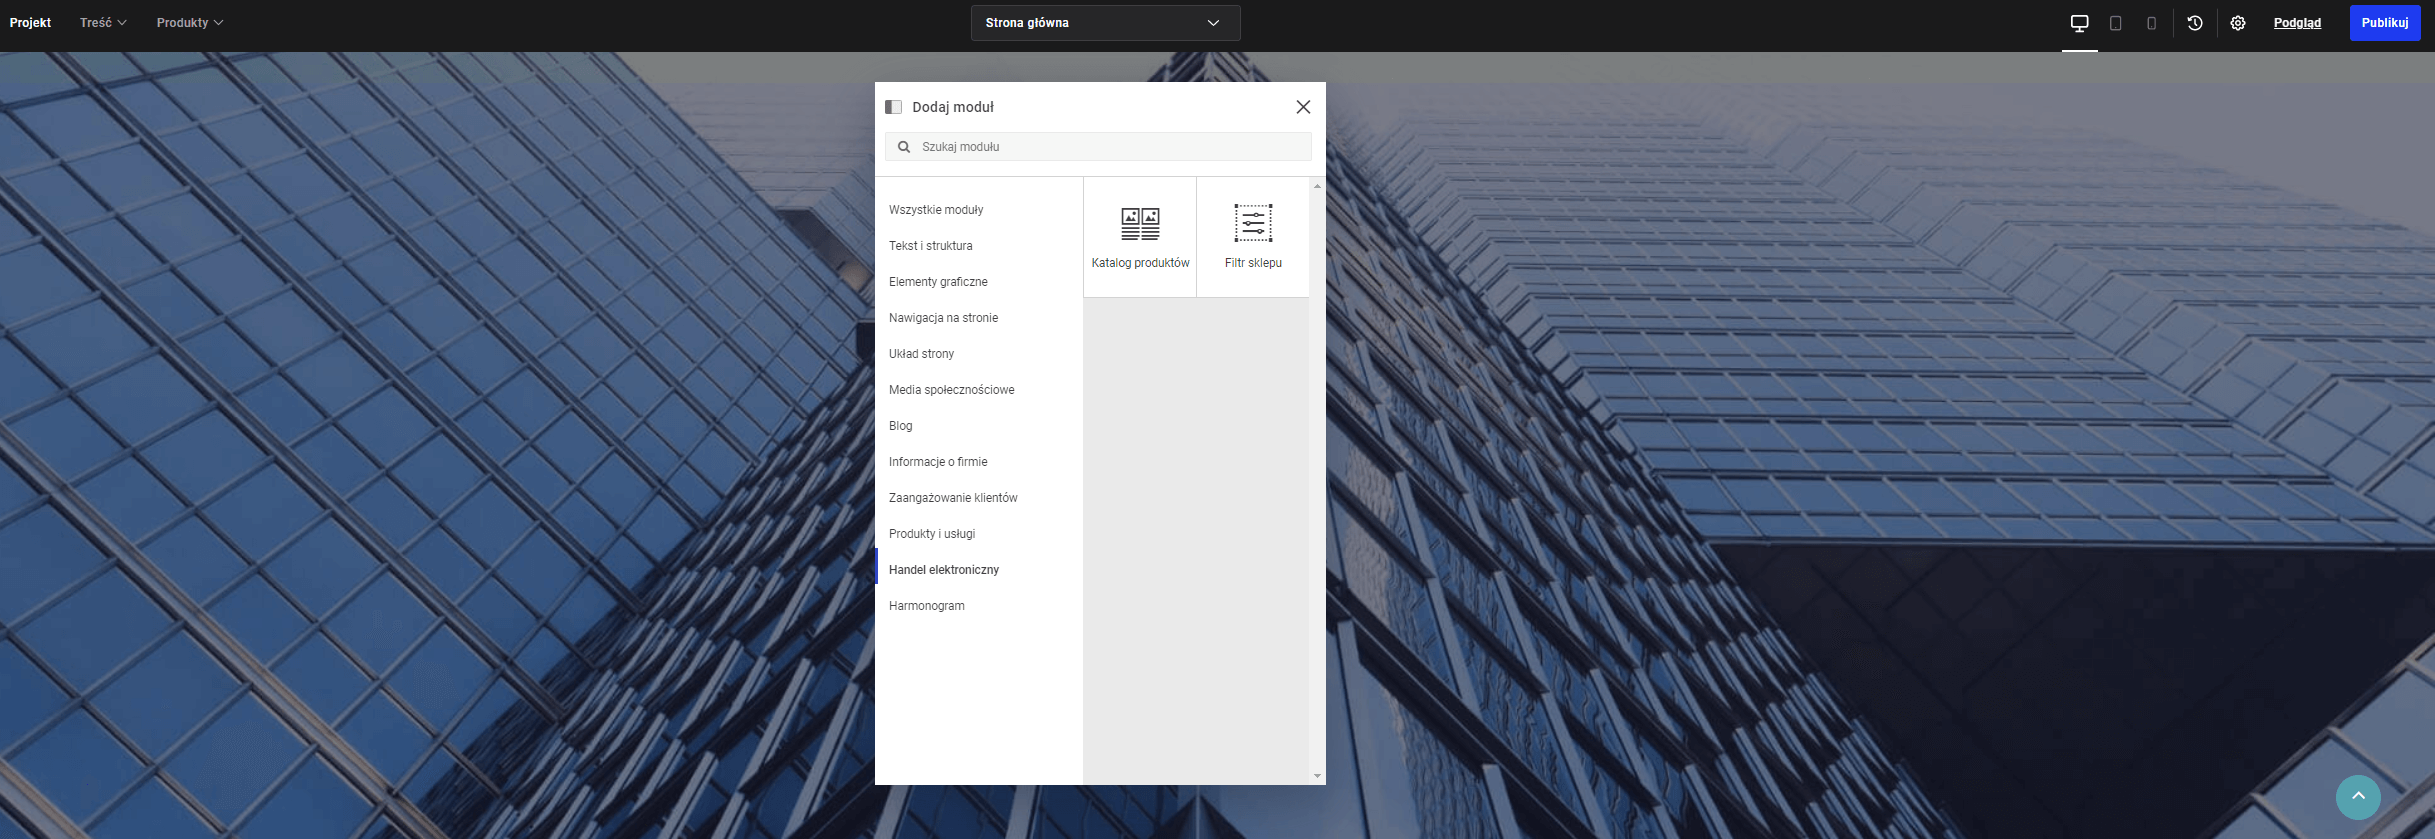Focus the Szukaj modułu search field
Screen dimensions: 2435x839
click(1098, 147)
